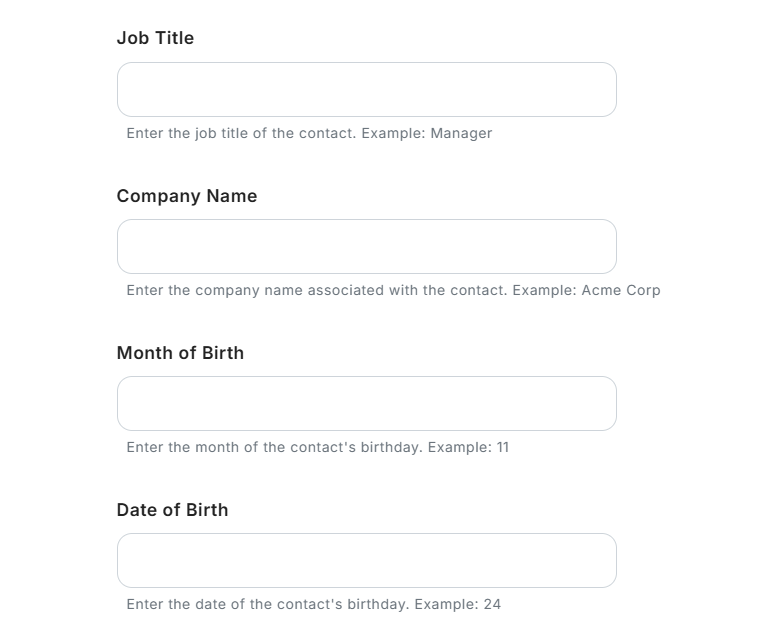This screenshot has width=763, height=637.
Task: Select the "Example: Manager" hint line
Action: [x=309, y=133]
